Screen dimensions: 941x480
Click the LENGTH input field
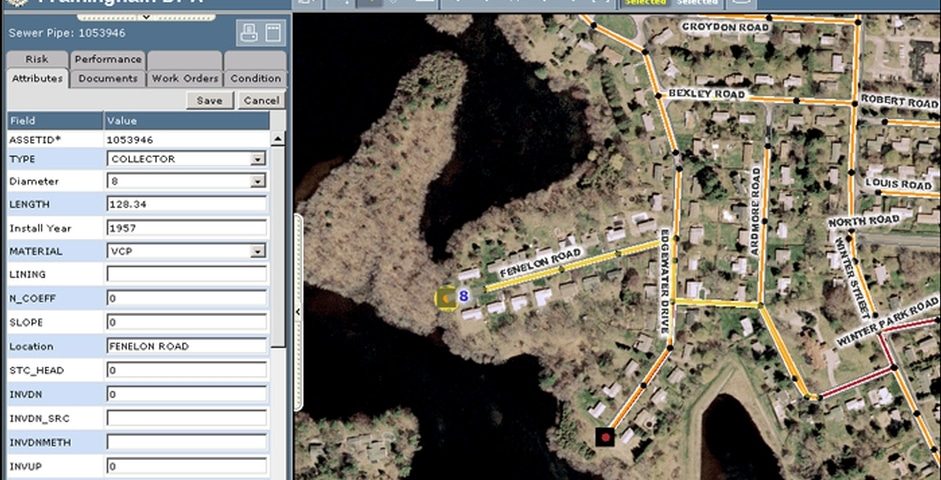pyautogui.click(x=187, y=204)
